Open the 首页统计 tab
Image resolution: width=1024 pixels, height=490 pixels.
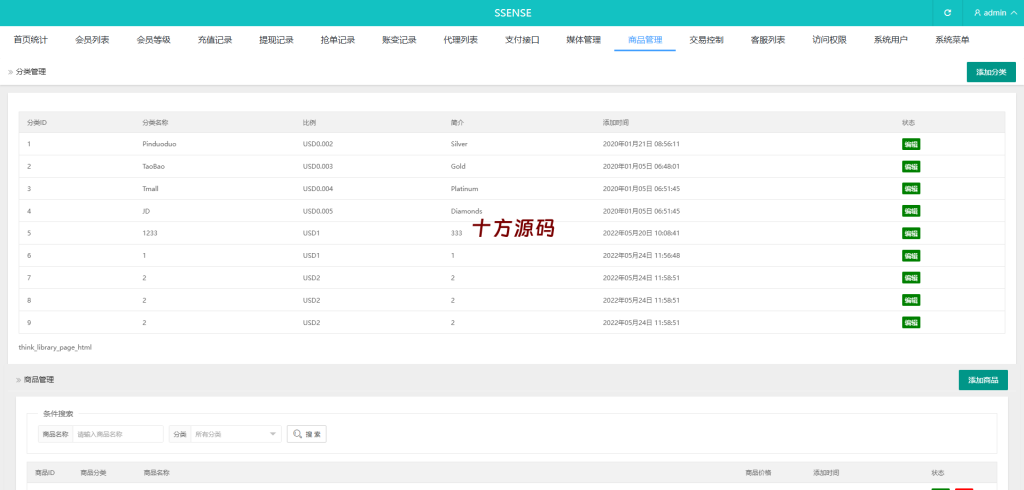click(31, 40)
